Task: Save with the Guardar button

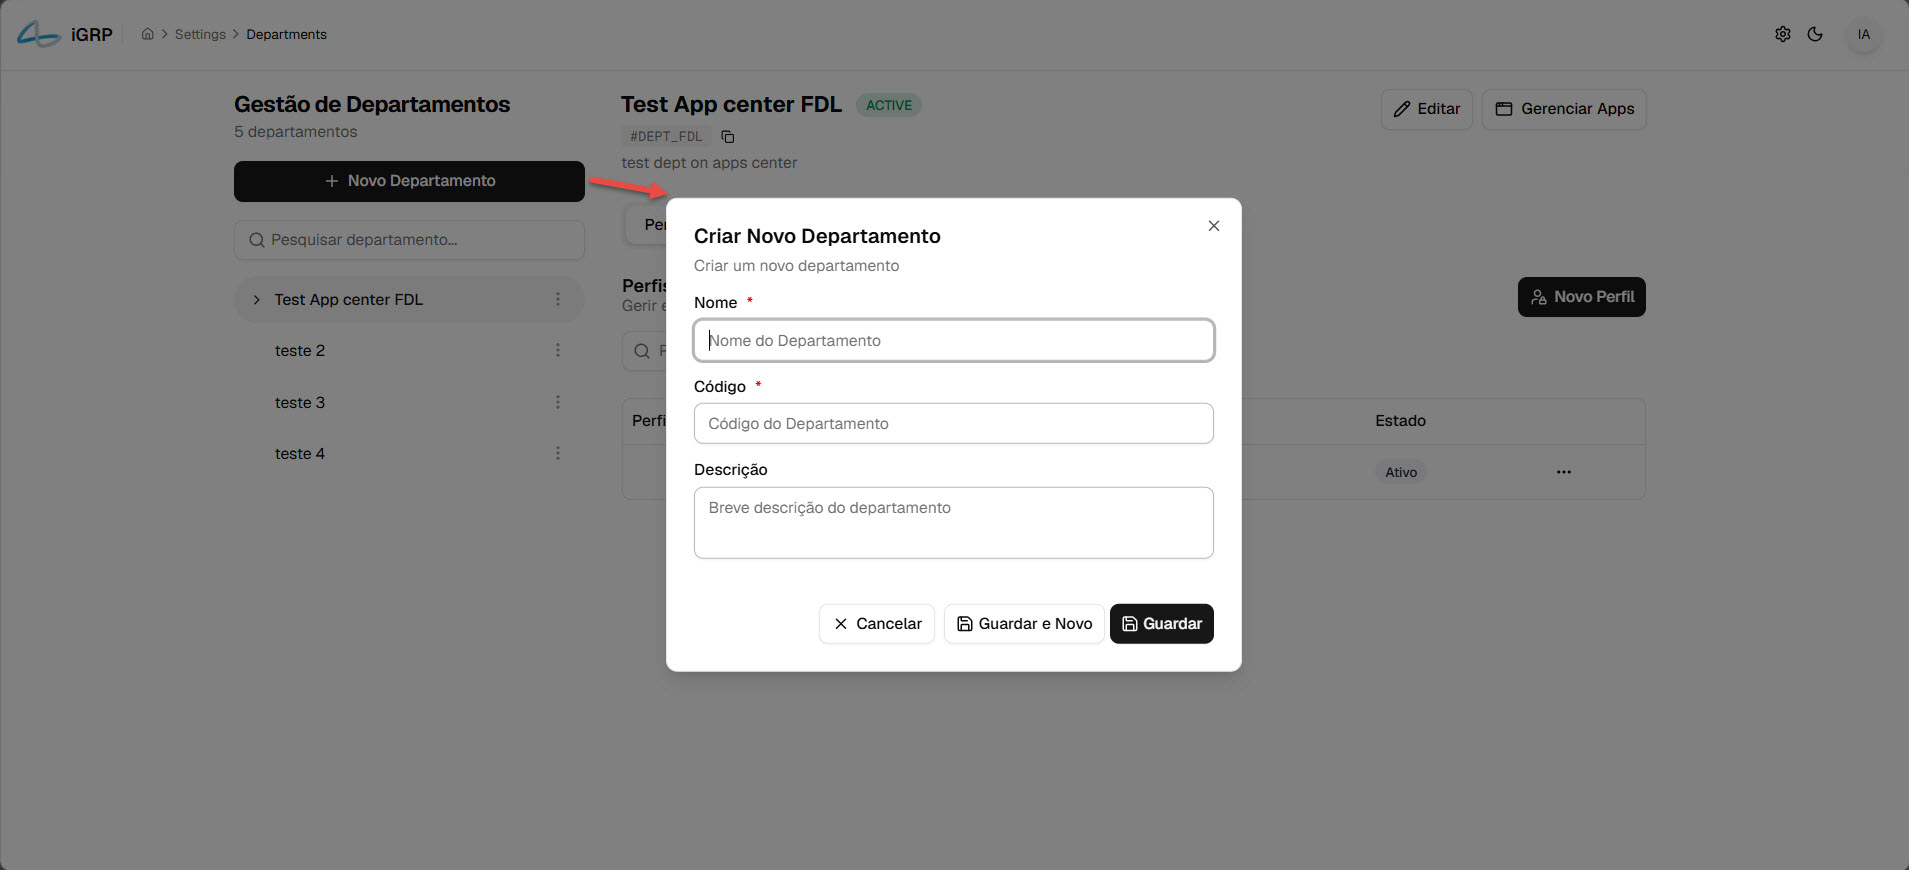Action: pyautogui.click(x=1162, y=624)
